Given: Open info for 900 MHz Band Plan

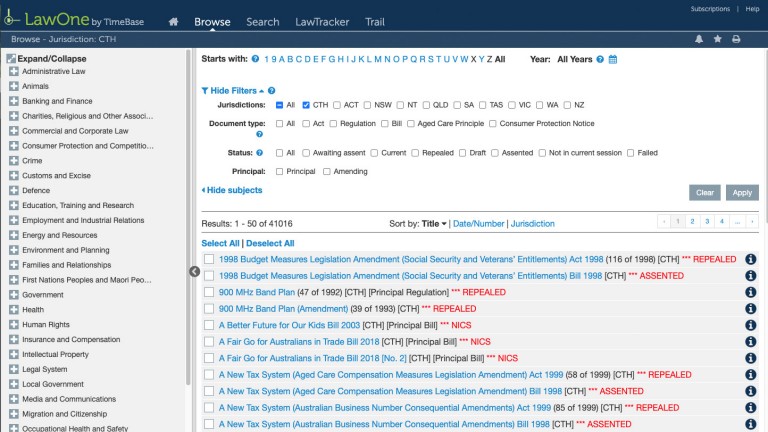Looking at the screenshot, I should coord(750,292).
